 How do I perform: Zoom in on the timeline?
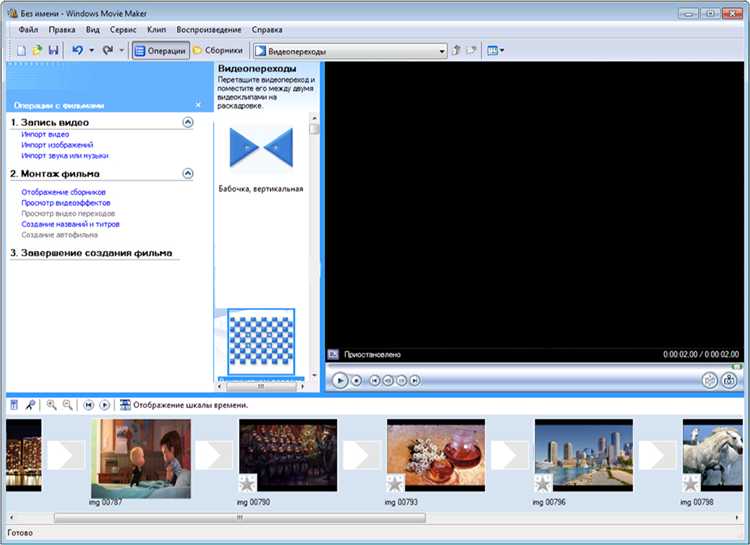pos(51,405)
